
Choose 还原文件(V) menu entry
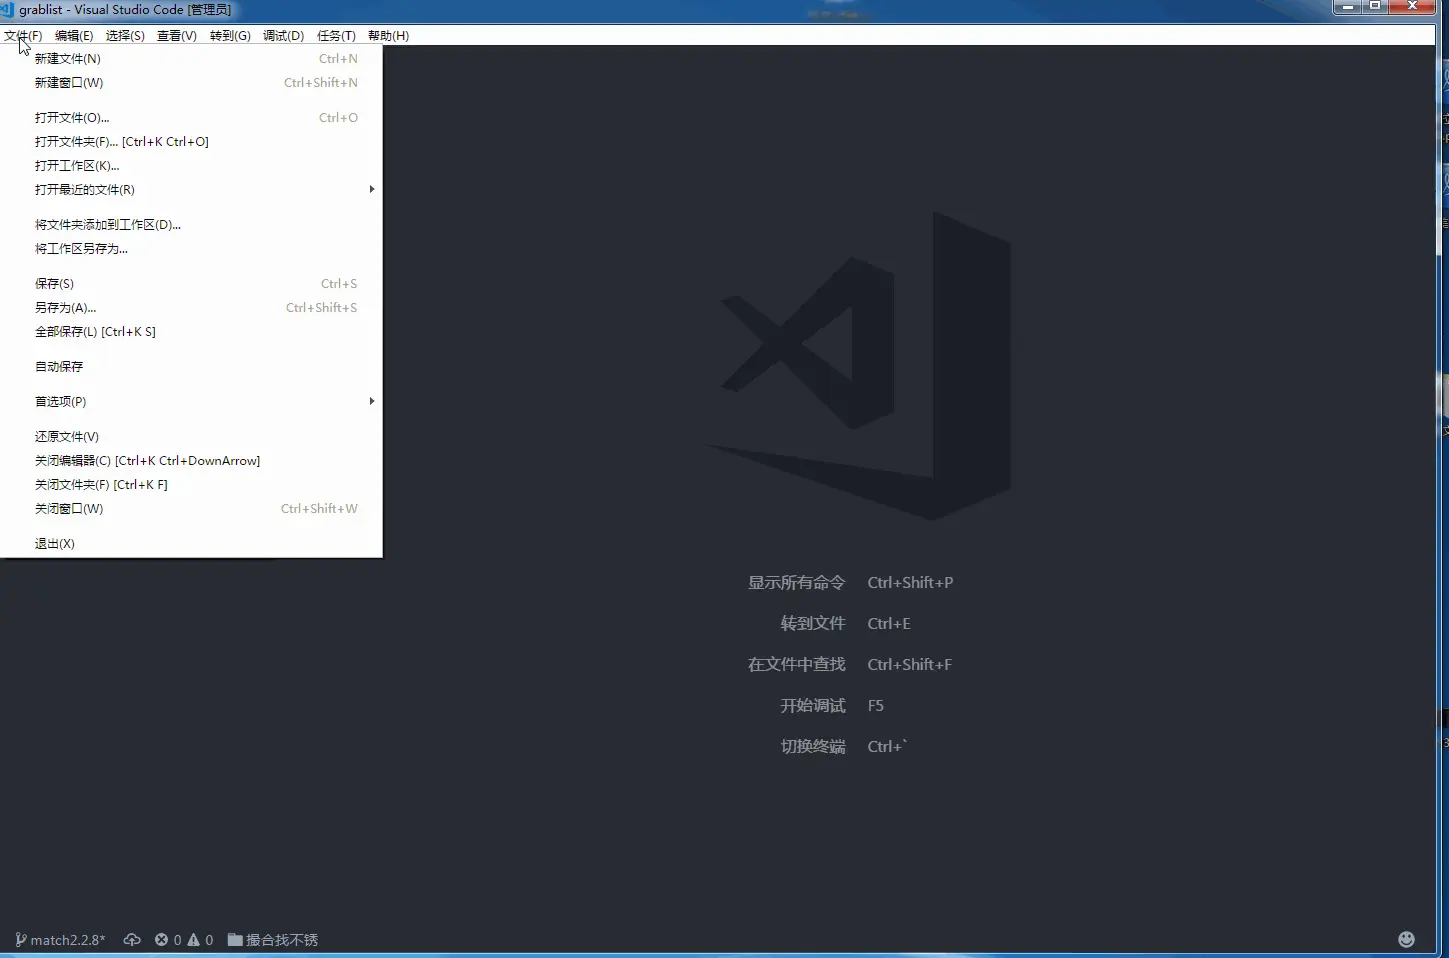[191, 437]
